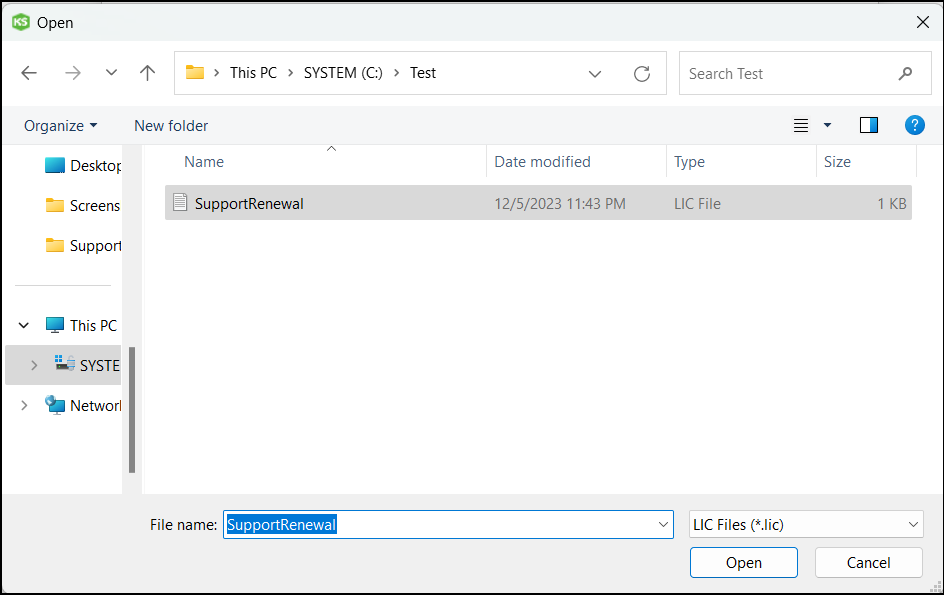Collapse the This PC tree node
This screenshot has height=595, width=944.
point(24,325)
